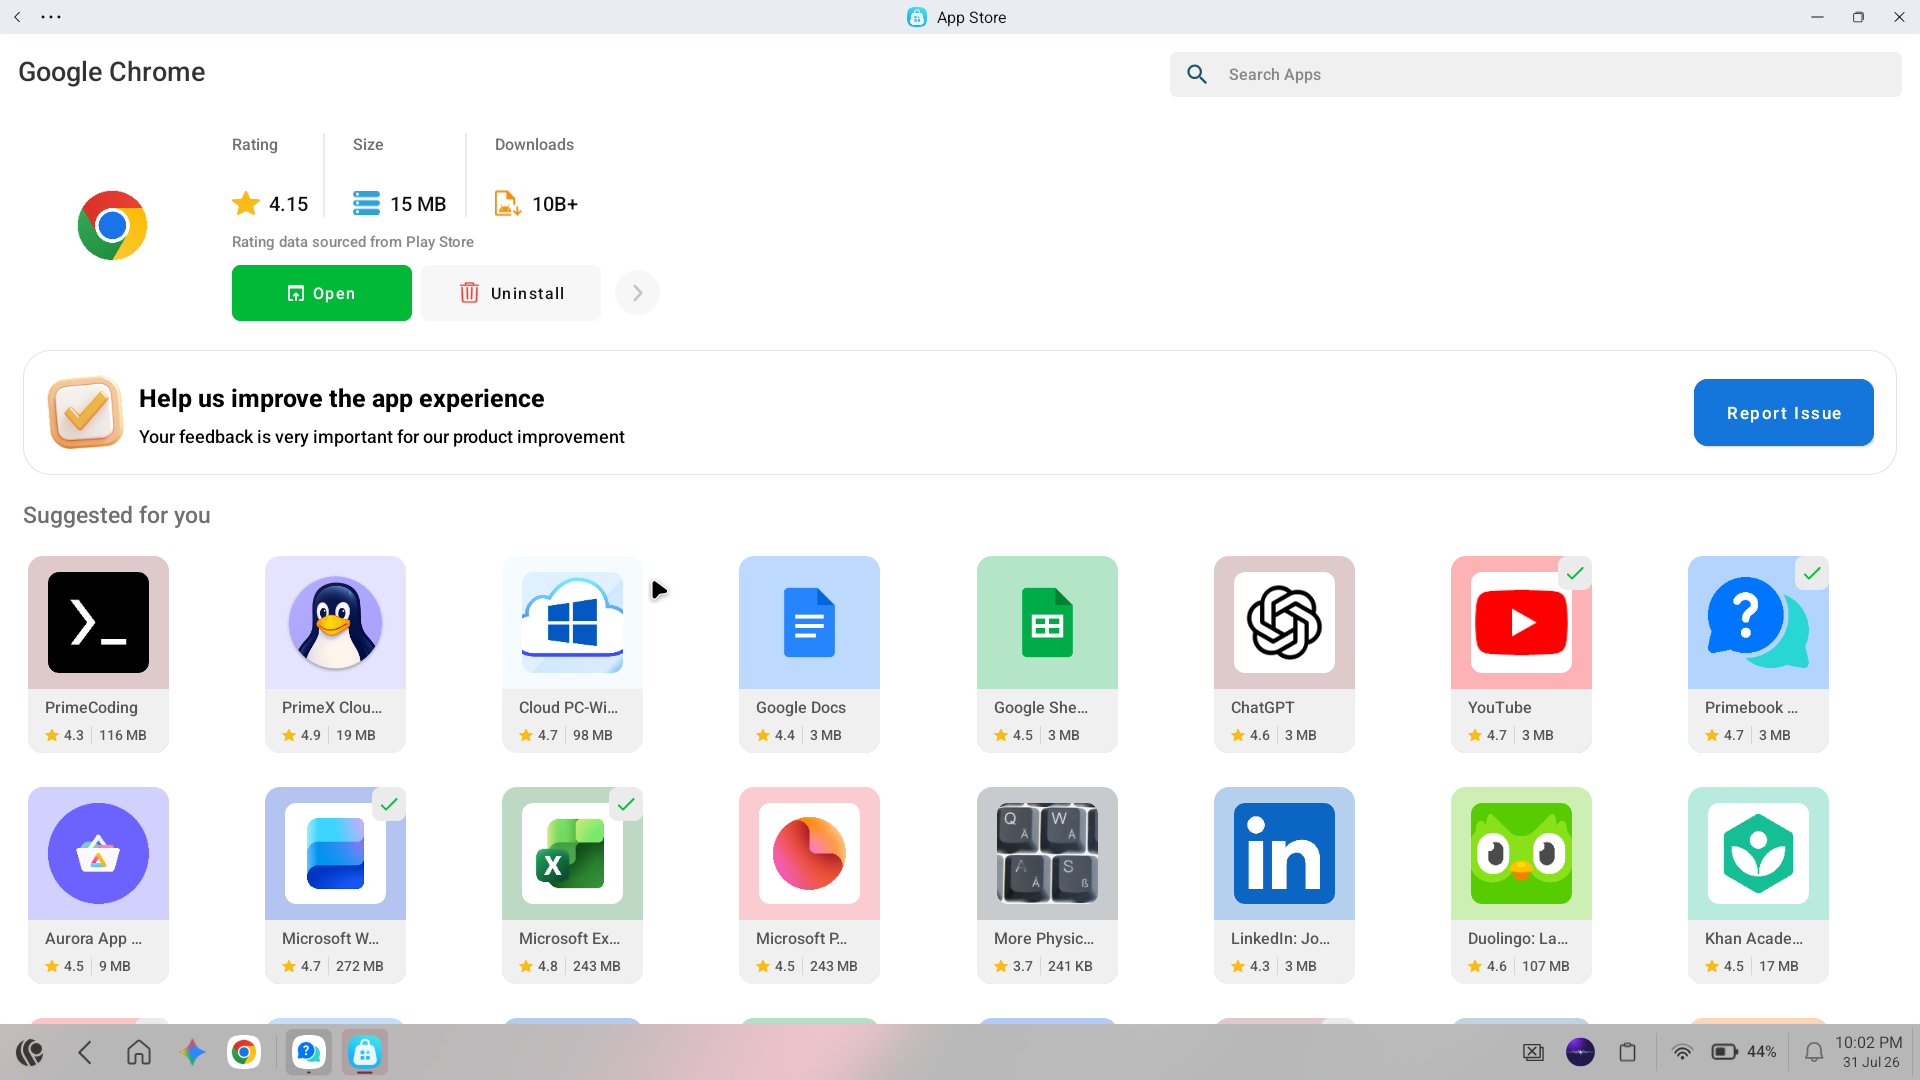The image size is (1920, 1080).
Task: Click the 4.15 rating value
Action: [289, 204]
